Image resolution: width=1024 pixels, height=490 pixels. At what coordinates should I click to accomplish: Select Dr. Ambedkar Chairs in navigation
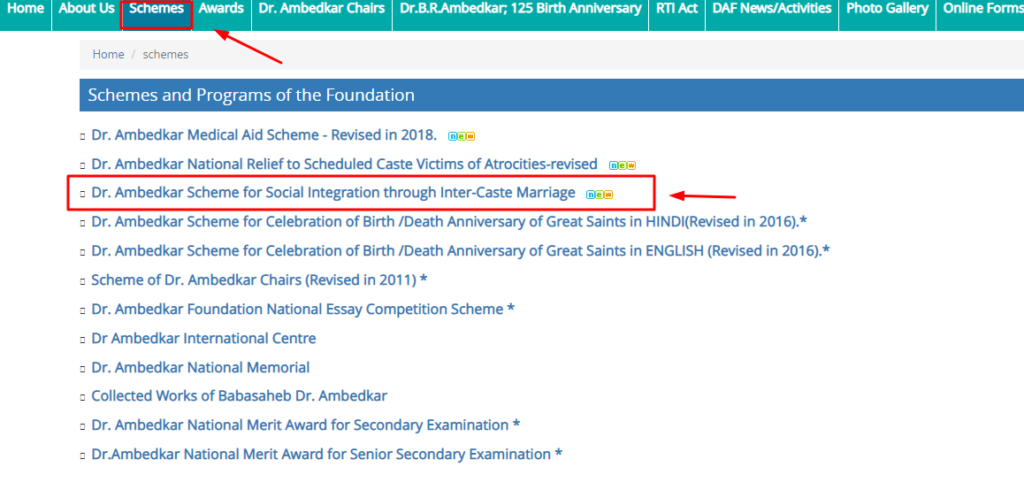[x=321, y=9]
